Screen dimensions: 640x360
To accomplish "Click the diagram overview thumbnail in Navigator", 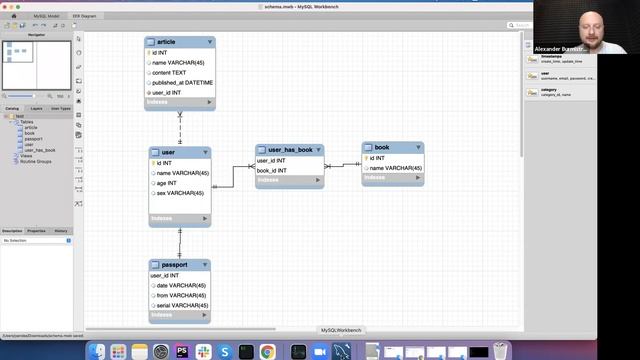I will coord(36,65).
